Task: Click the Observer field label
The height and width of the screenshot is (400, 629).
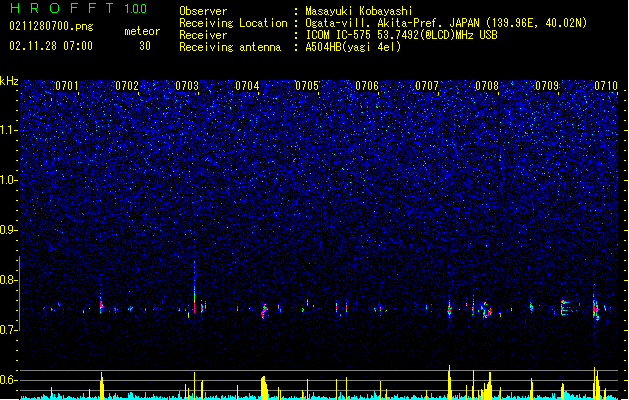Action: point(203,11)
